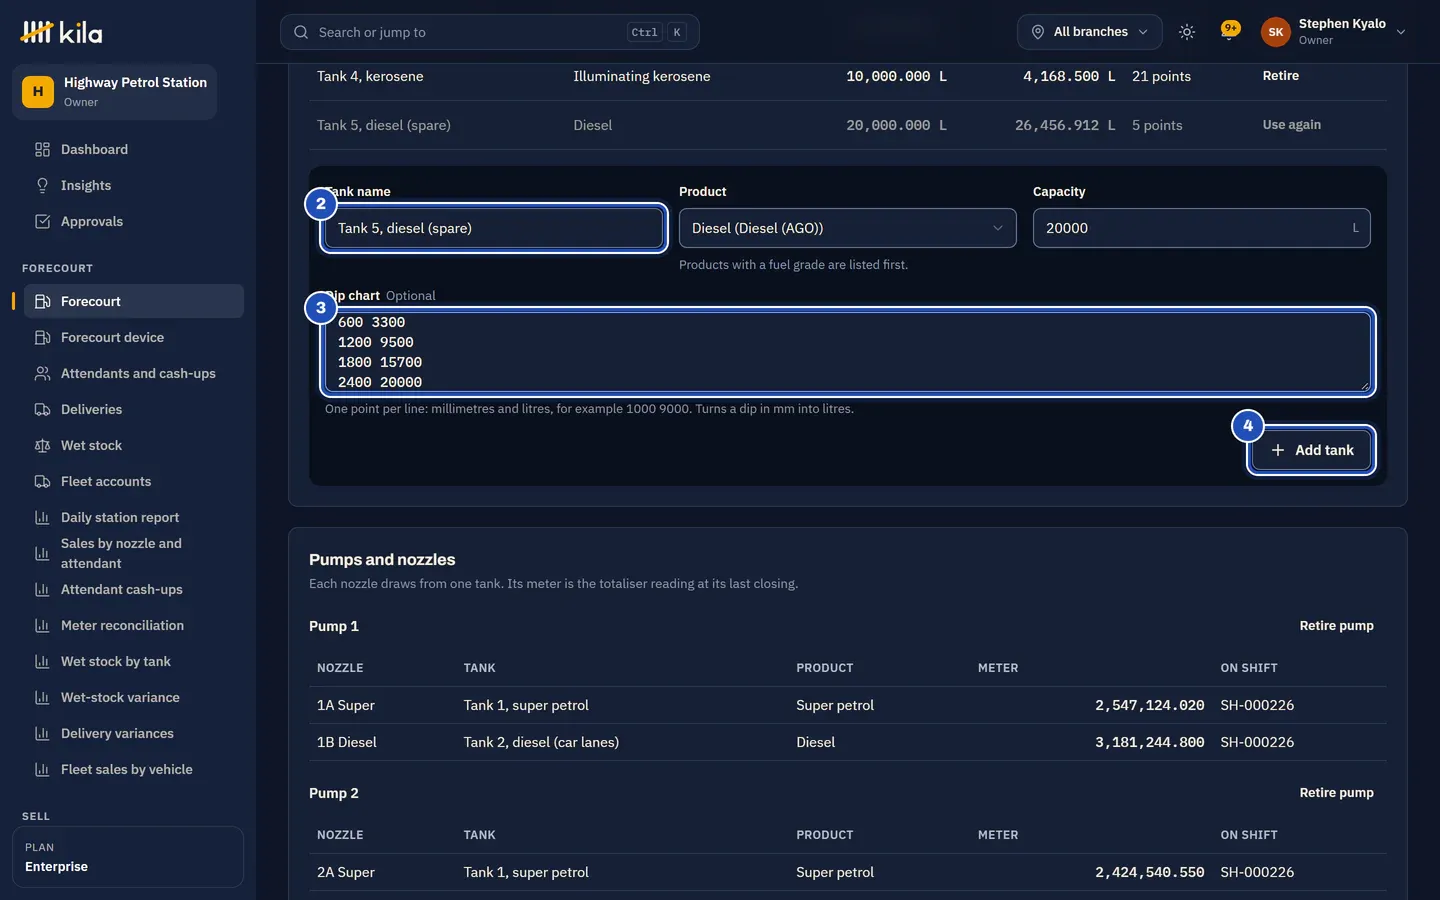Open the Product dropdown showing Diesel (Diesel (AGO))
Viewport: 1440px width, 900px height.
tap(848, 228)
